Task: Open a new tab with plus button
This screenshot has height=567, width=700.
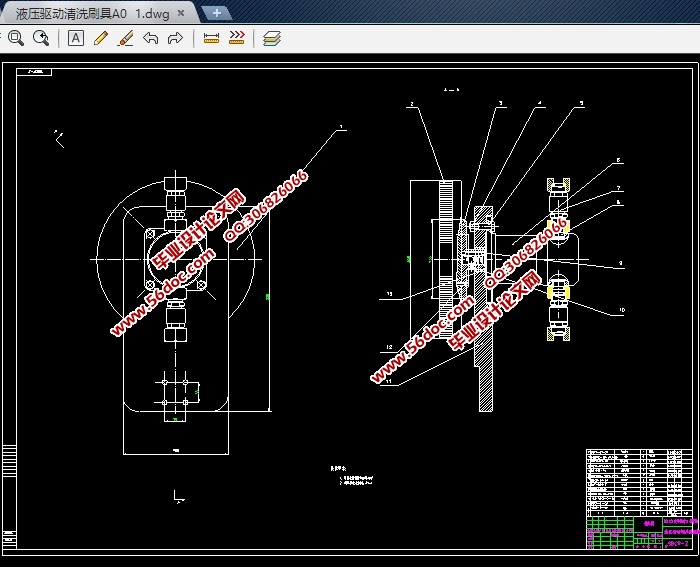Action: click(x=217, y=13)
